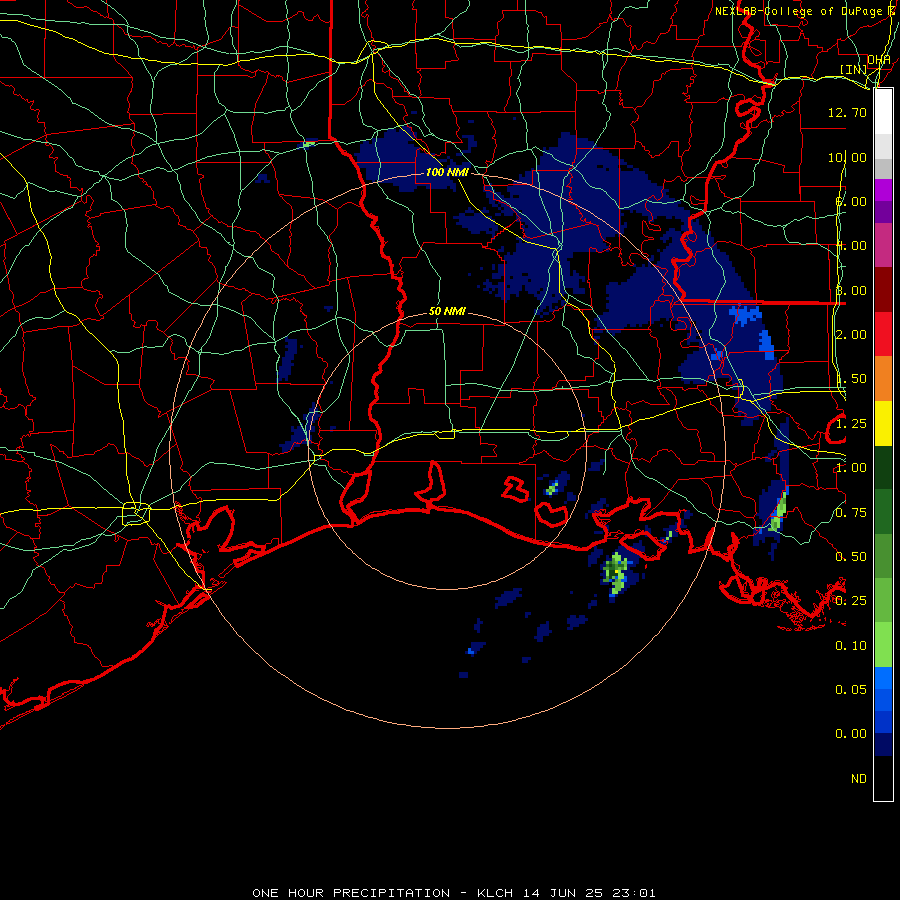Select the 12.70 legend value
Screen dimensions: 900x900
tap(847, 112)
